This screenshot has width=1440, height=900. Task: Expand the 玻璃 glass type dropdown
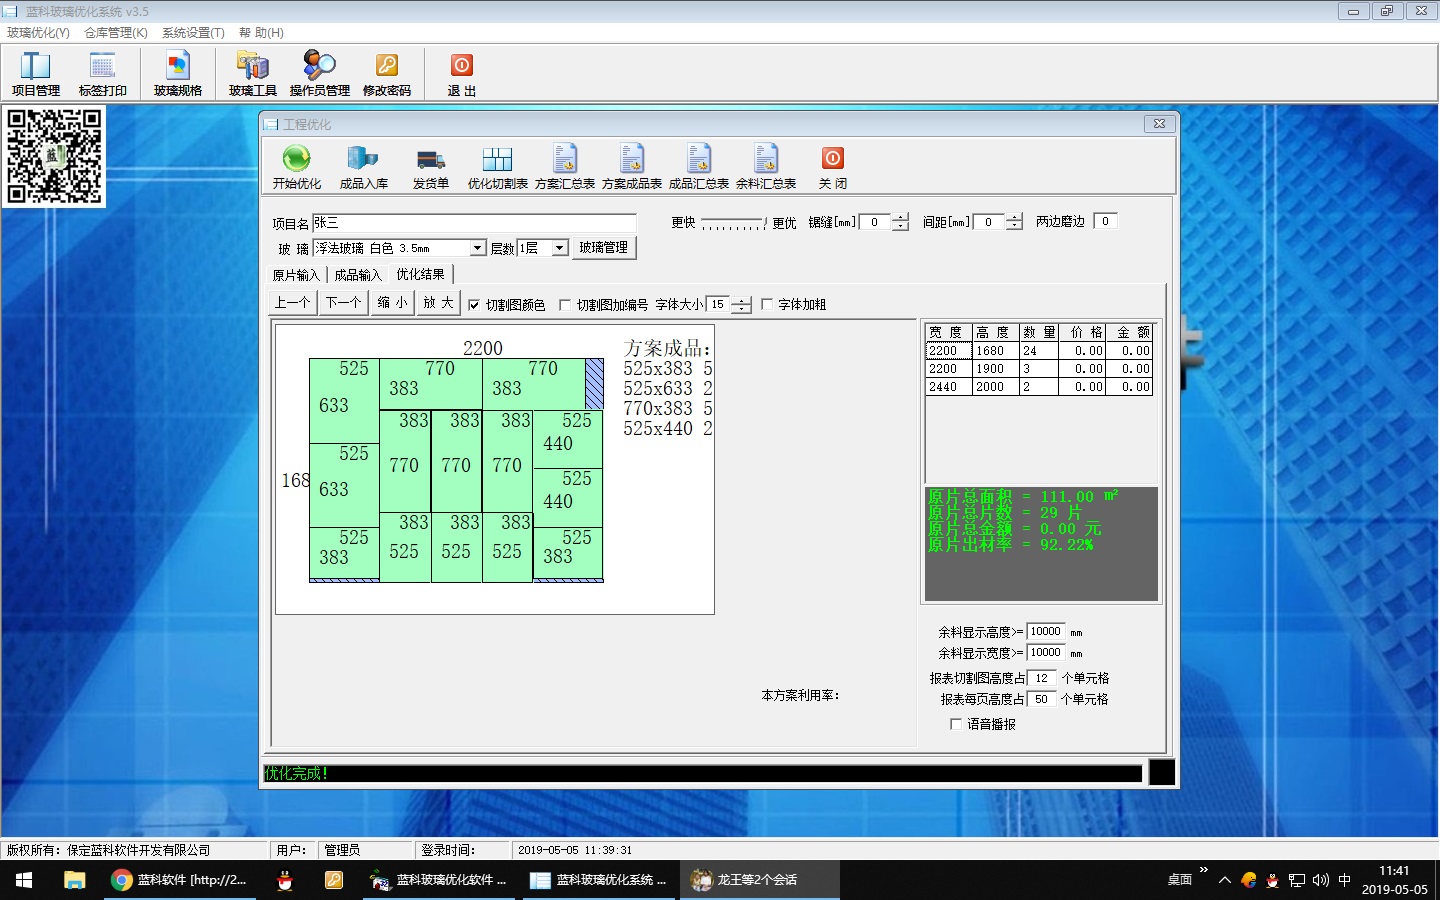tap(478, 248)
